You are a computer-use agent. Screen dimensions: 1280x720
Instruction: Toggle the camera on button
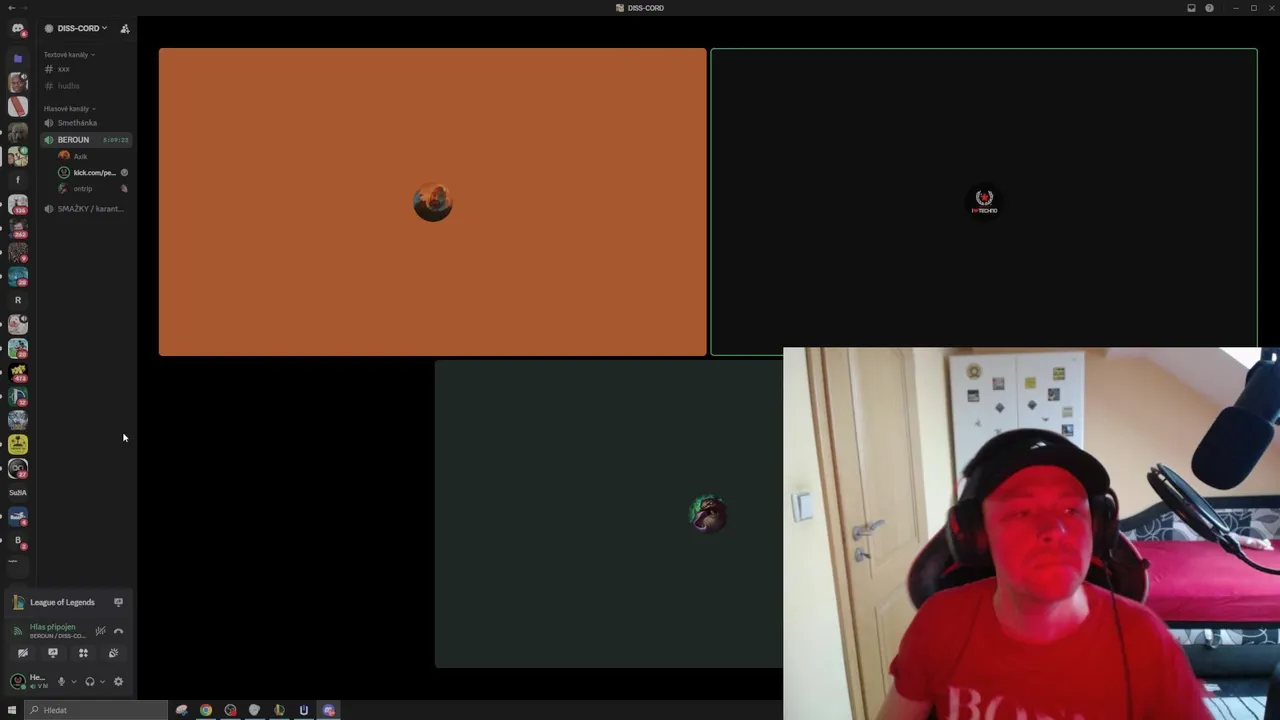click(x=23, y=653)
